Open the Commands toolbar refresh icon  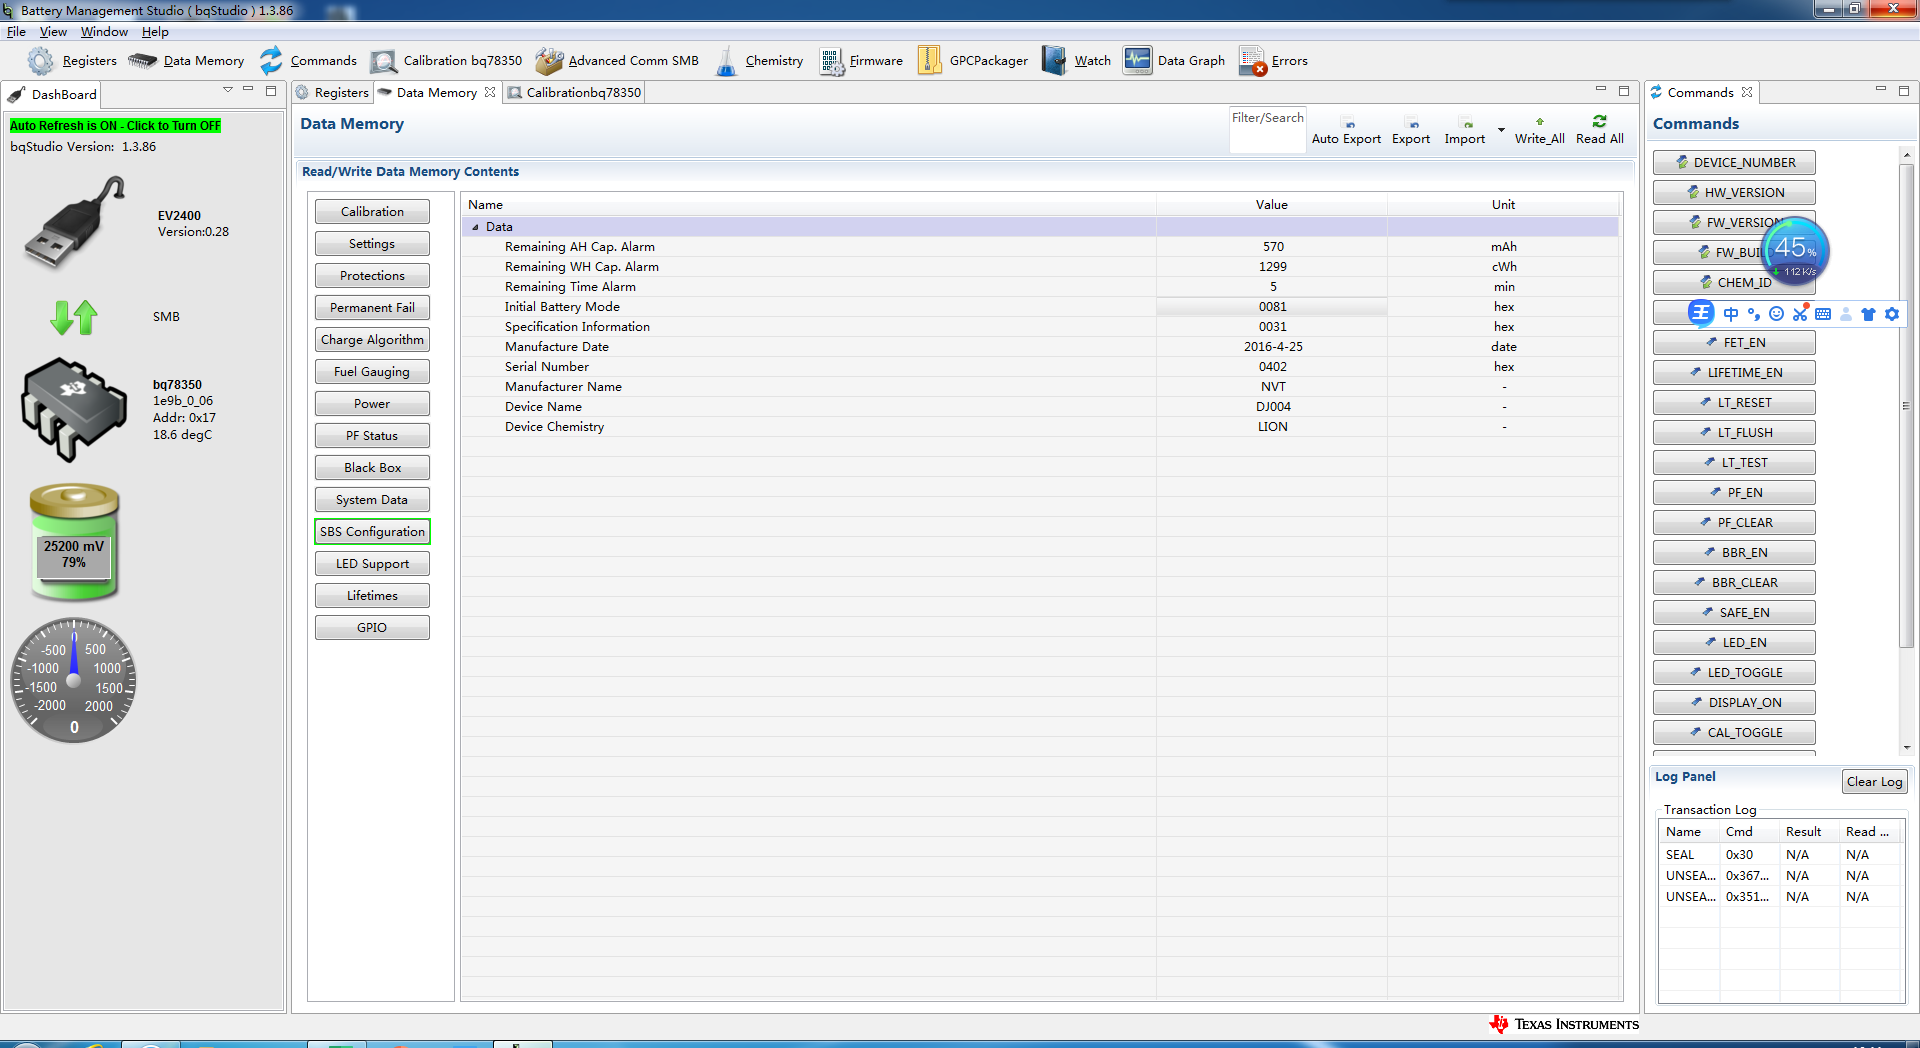pos(271,61)
